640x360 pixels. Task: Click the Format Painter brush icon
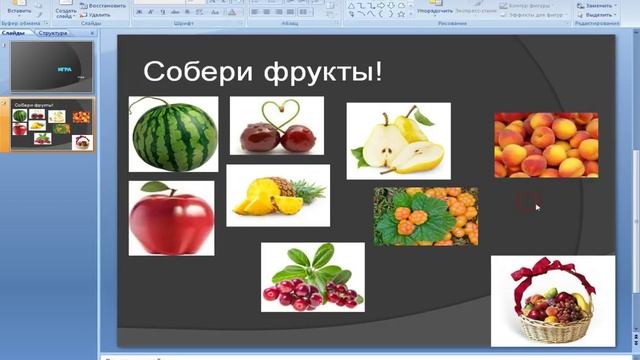(x=40, y=15)
